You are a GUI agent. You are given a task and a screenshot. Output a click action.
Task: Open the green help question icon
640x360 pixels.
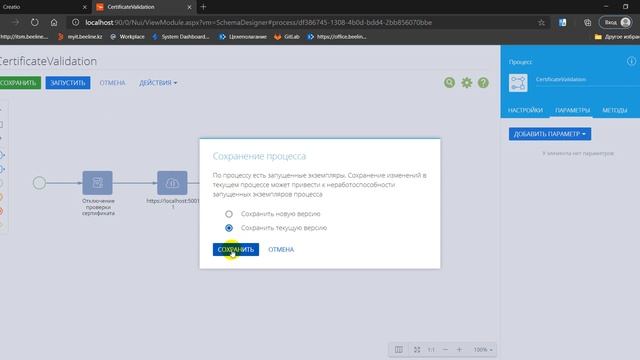483,83
